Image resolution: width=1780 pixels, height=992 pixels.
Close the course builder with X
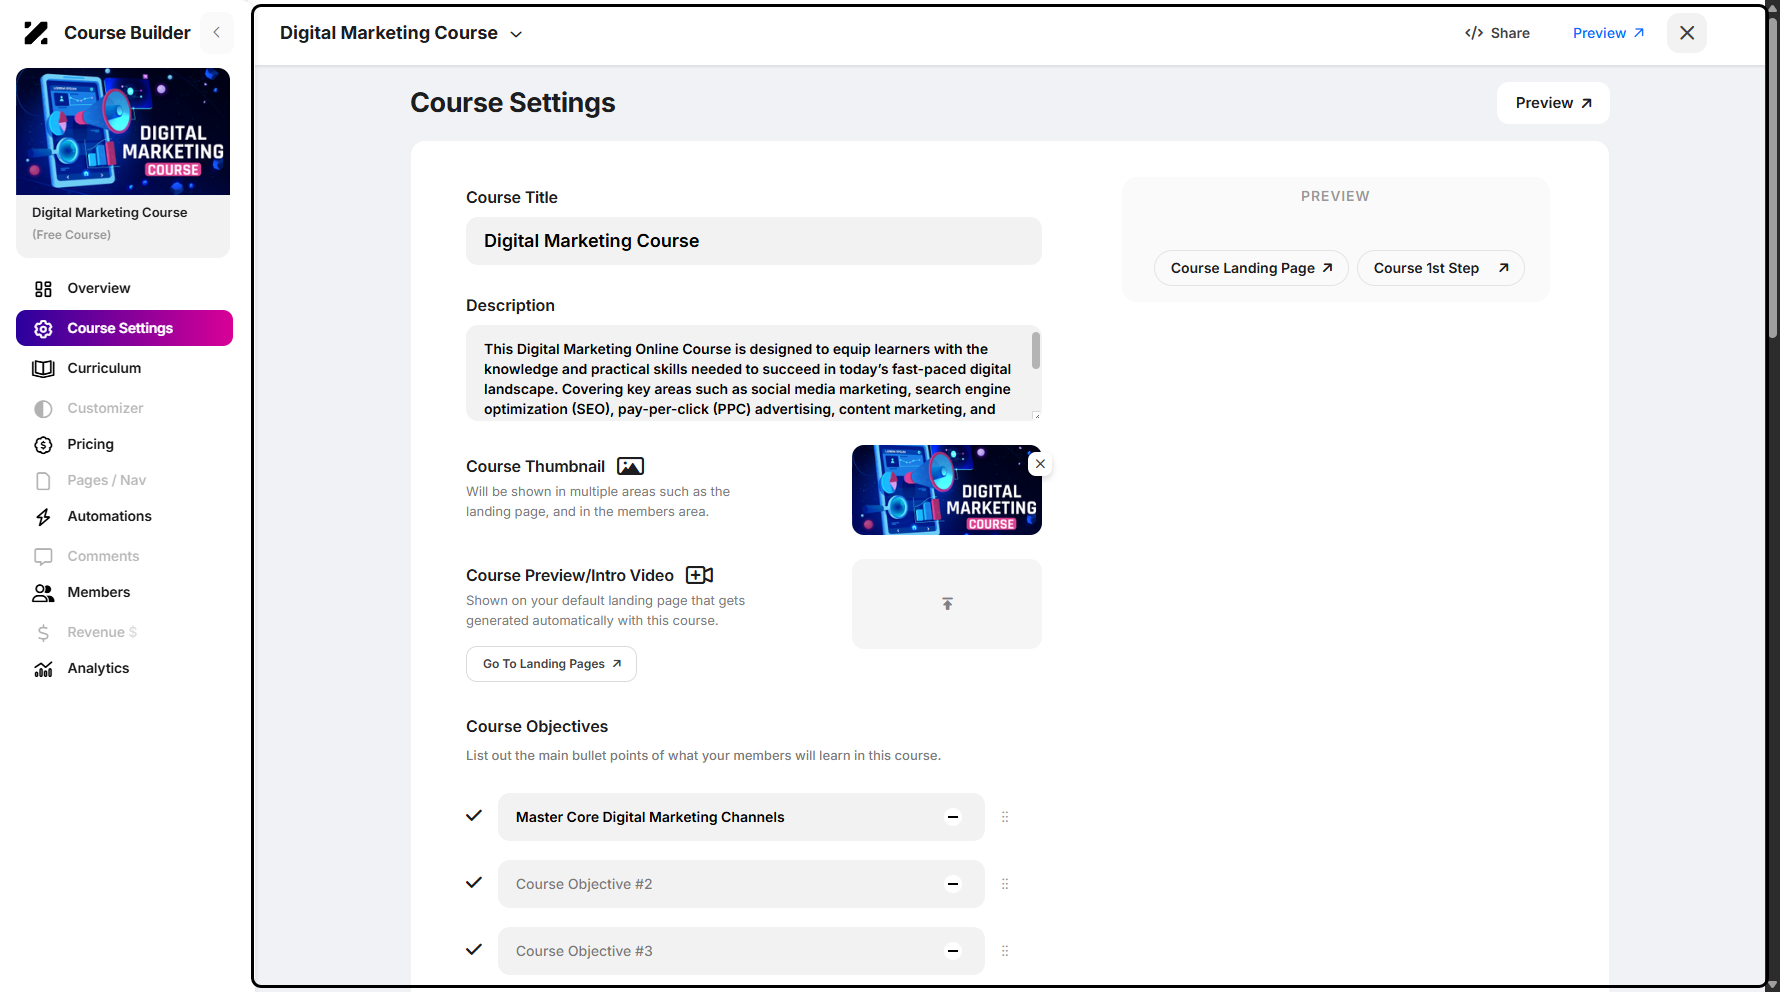point(1687,33)
